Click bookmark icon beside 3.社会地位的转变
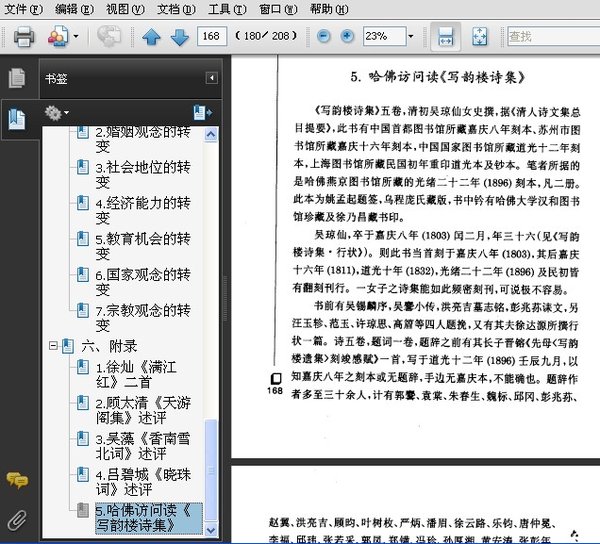 pyautogui.click(x=83, y=167)
